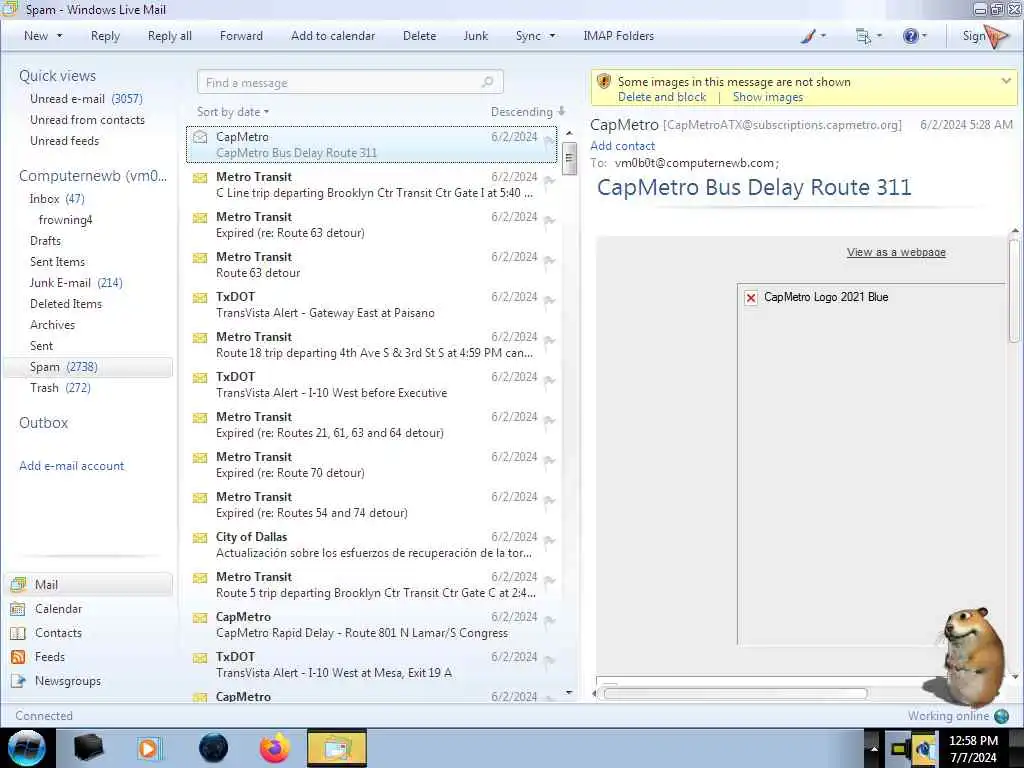This screenshot has height=768, width=1024.
Task: Click the horizontal scrollbar of the reading pane
Action: (736, 694)
